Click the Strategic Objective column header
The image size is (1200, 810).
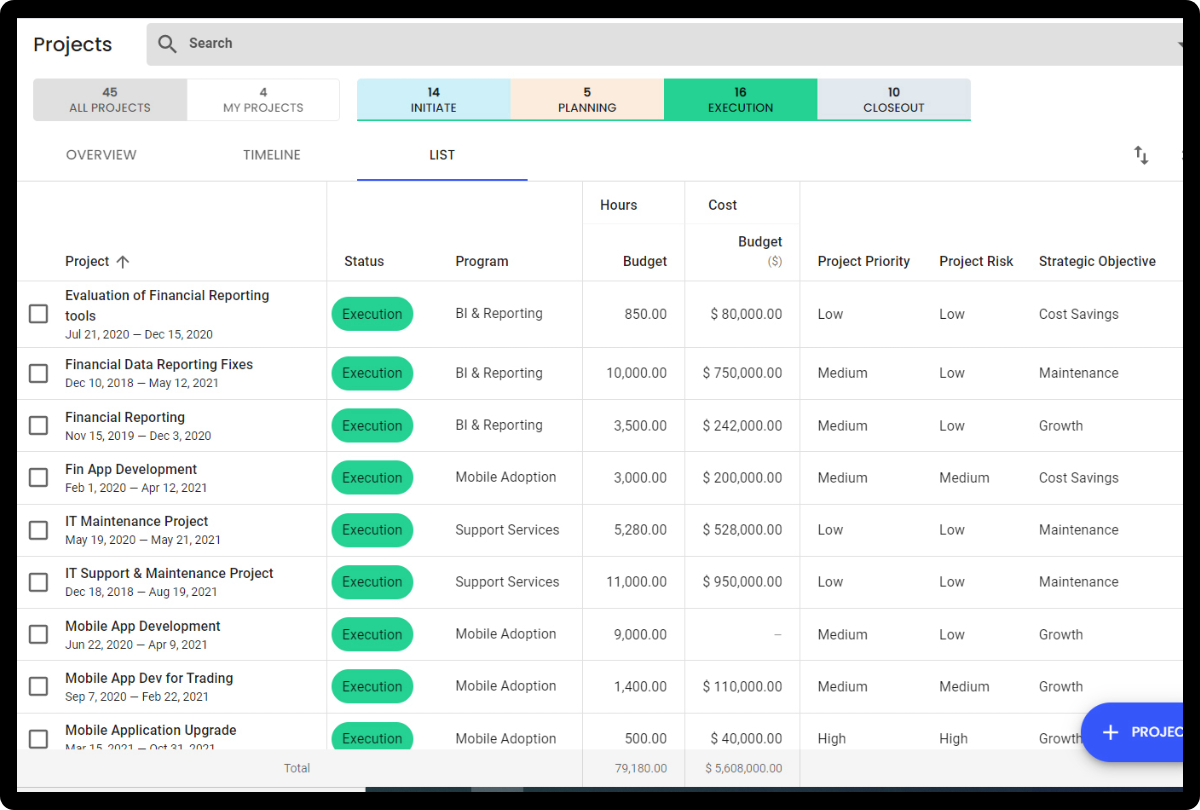pos(1097,261)
